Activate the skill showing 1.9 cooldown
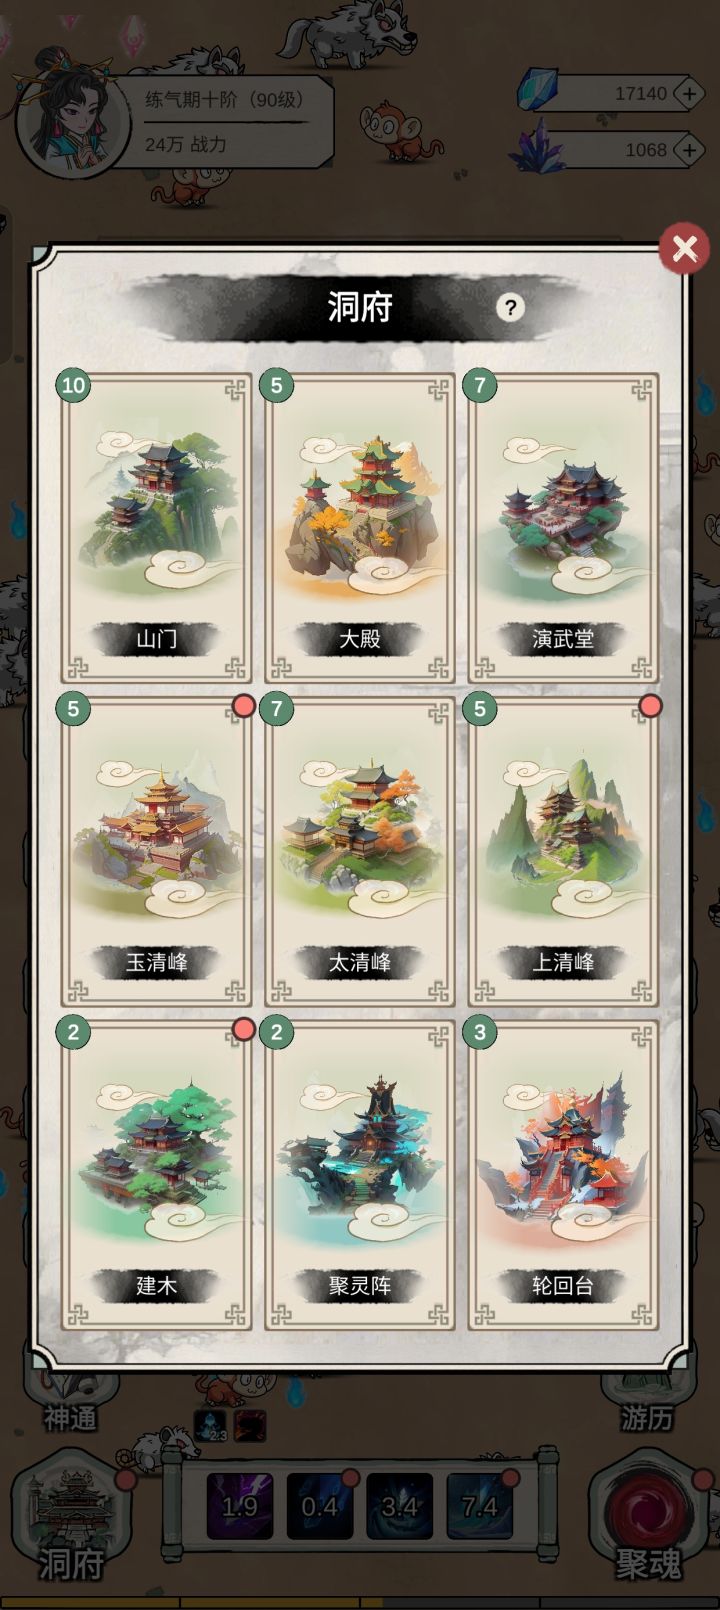 click(240, 1506)
